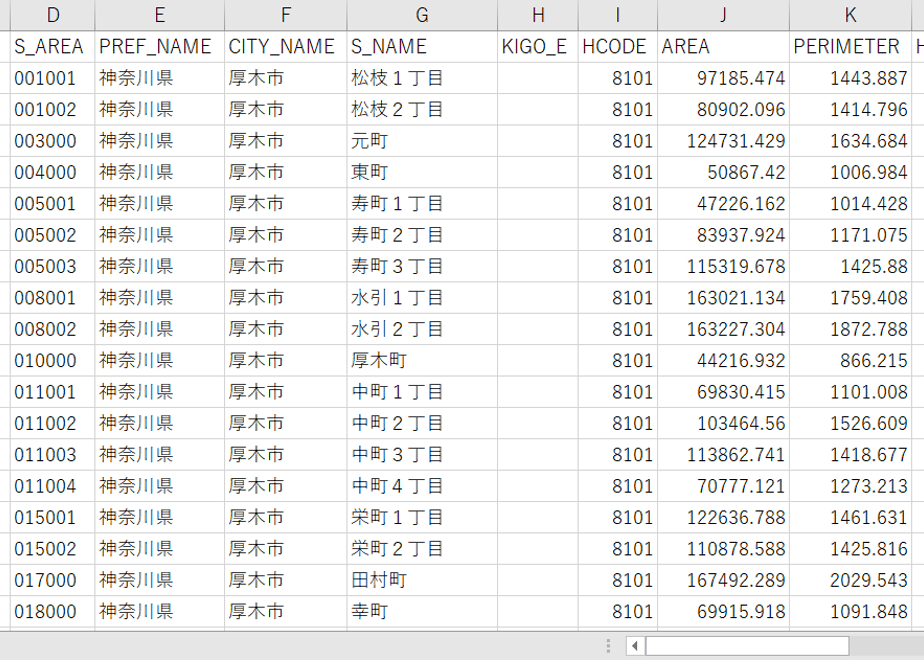Viewport: 924px width, 660px height.
Task: Select column K header
Action: [x=850, y=15]
